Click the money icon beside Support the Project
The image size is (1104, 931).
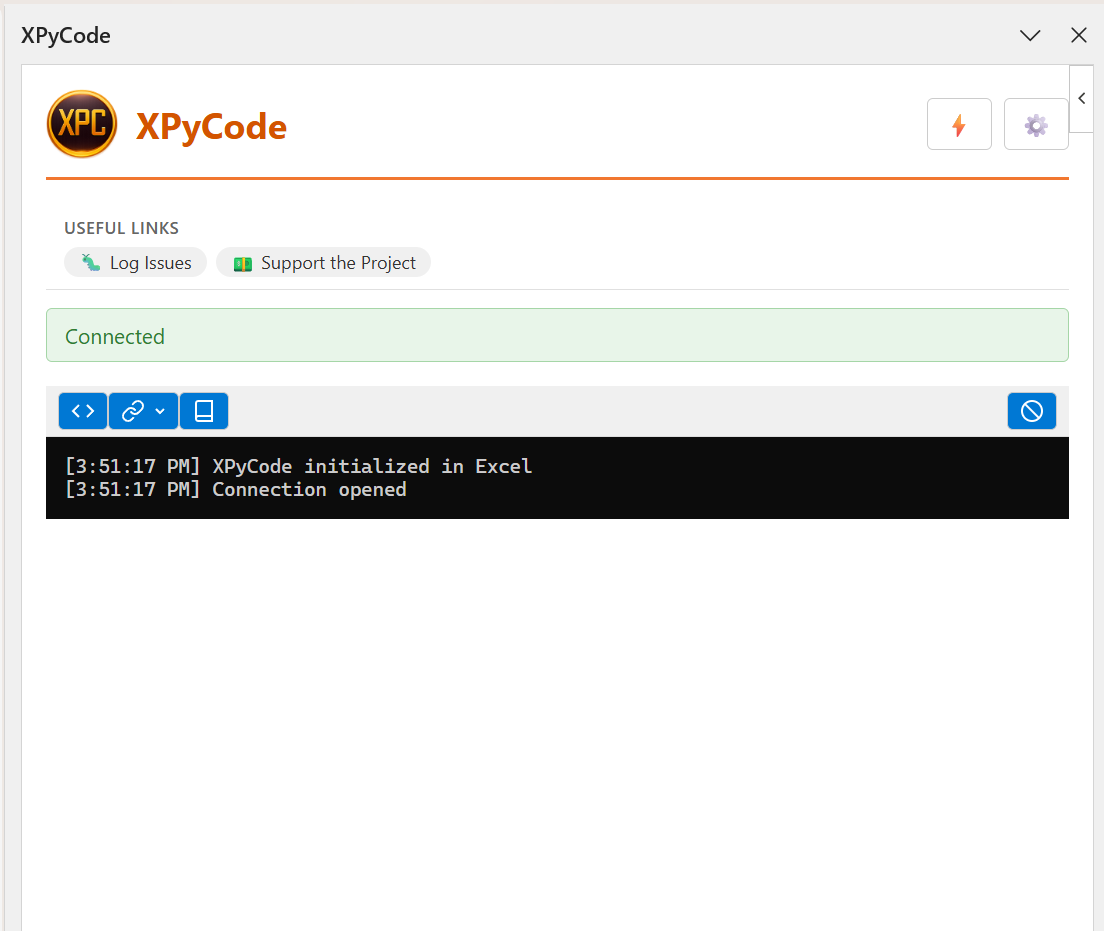point(242,264)
